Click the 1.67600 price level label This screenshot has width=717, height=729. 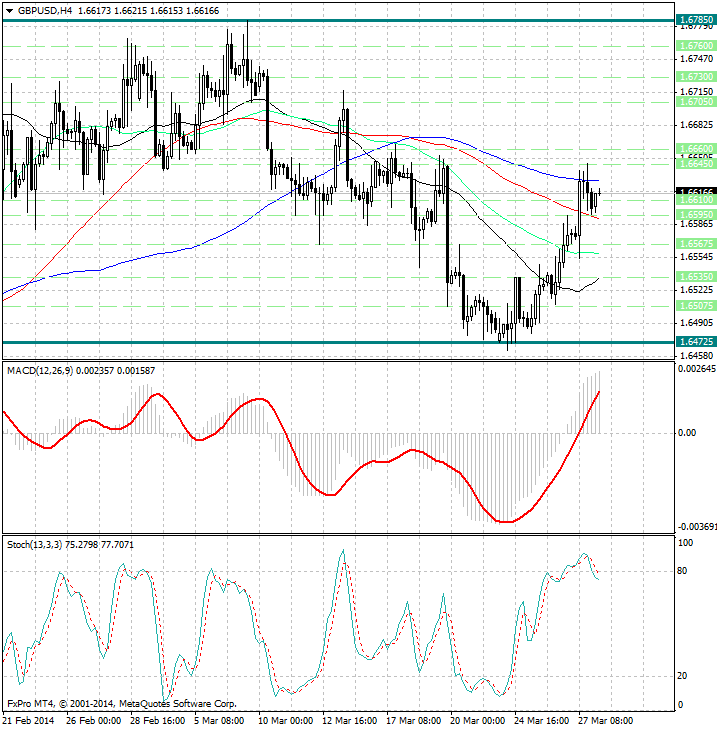pos(696,46)
